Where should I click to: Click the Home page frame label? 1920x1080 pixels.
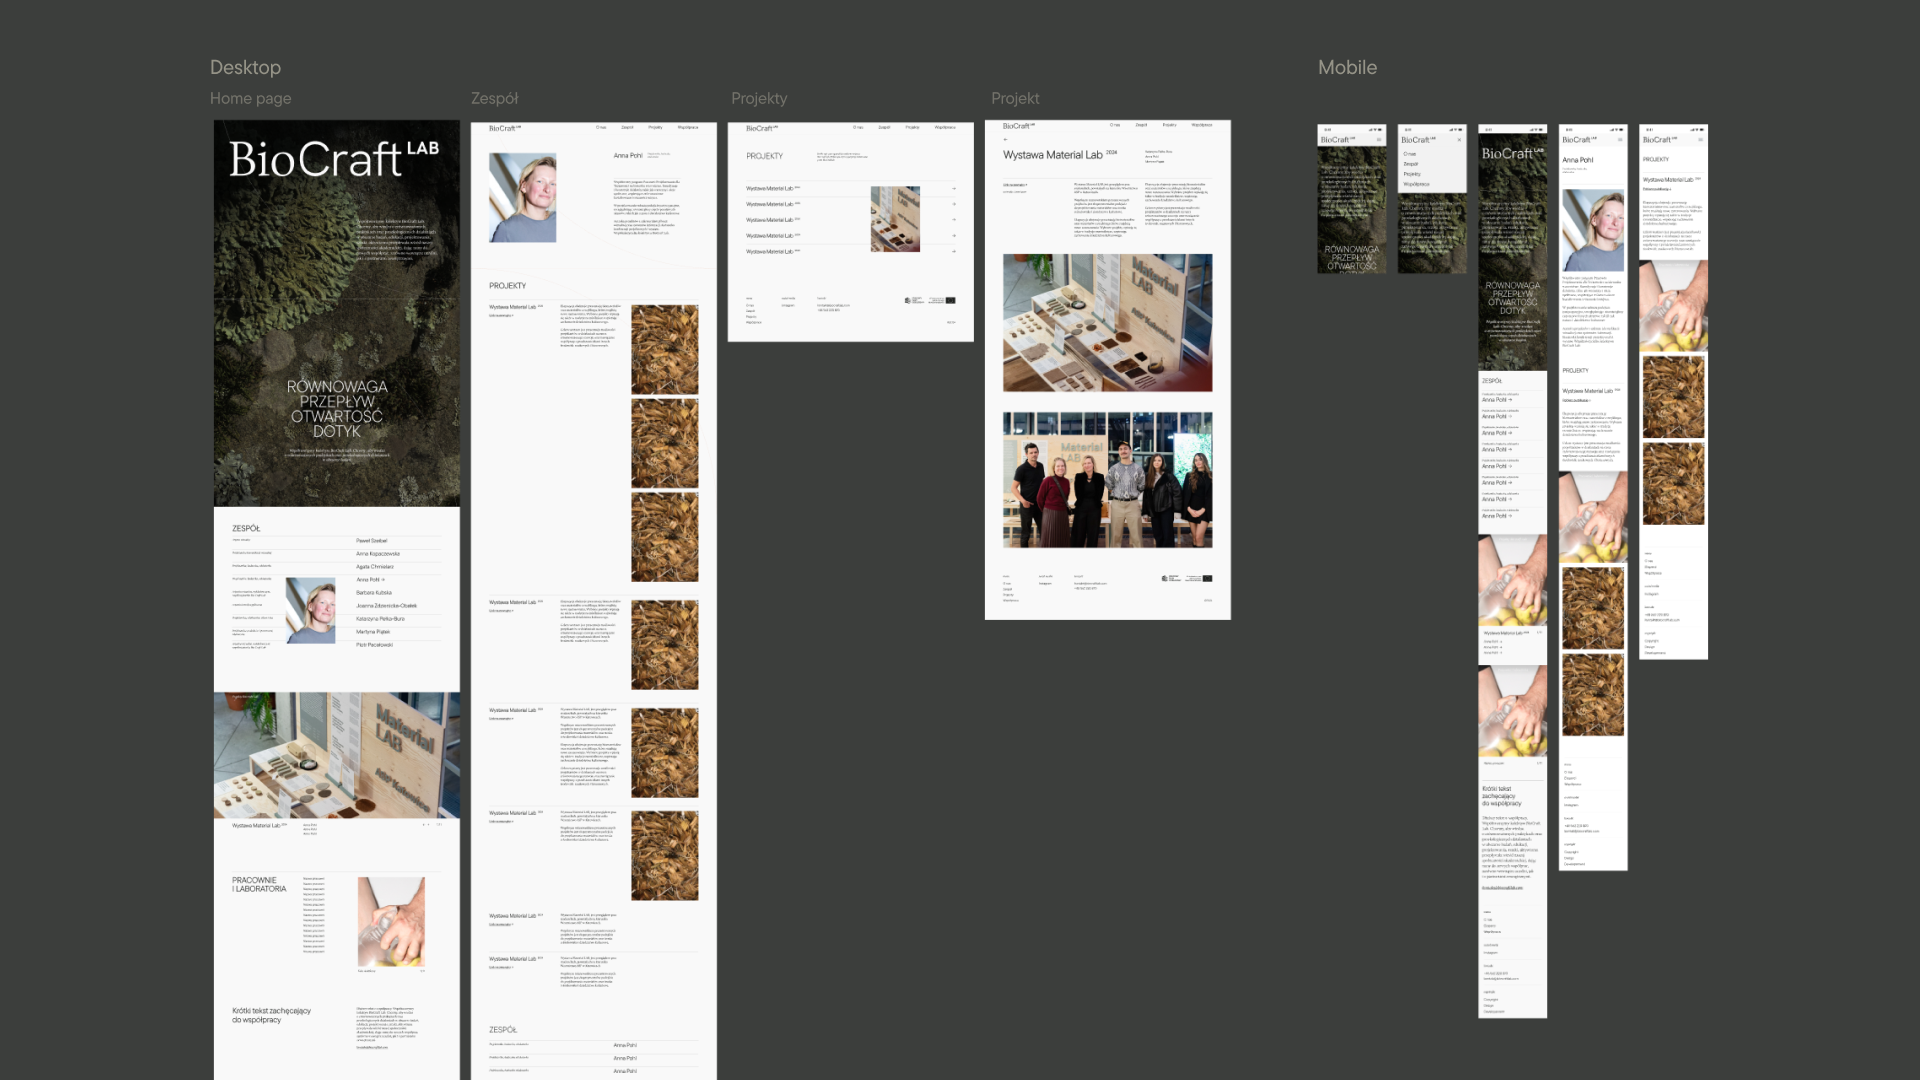tap(250, 98)
